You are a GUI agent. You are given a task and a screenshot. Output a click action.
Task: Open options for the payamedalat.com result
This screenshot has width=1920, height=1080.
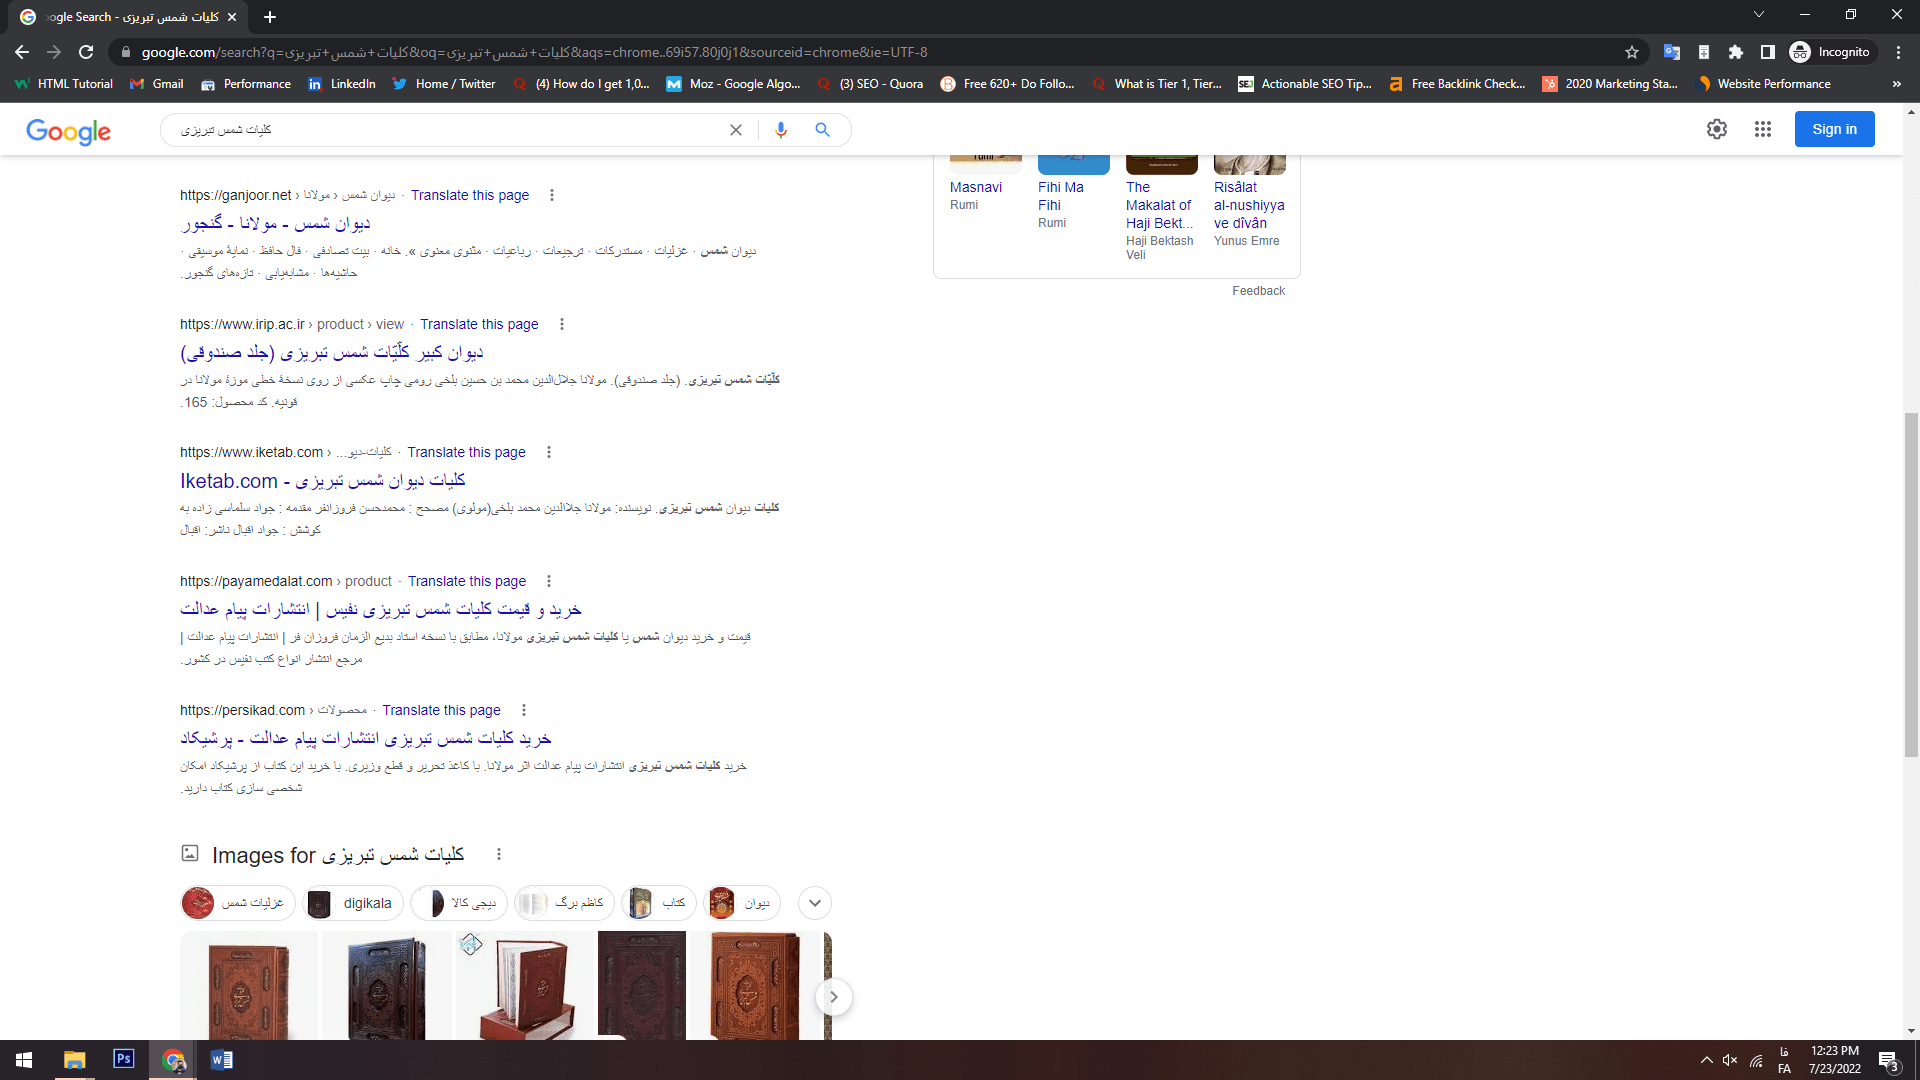[x=549, y=581]
